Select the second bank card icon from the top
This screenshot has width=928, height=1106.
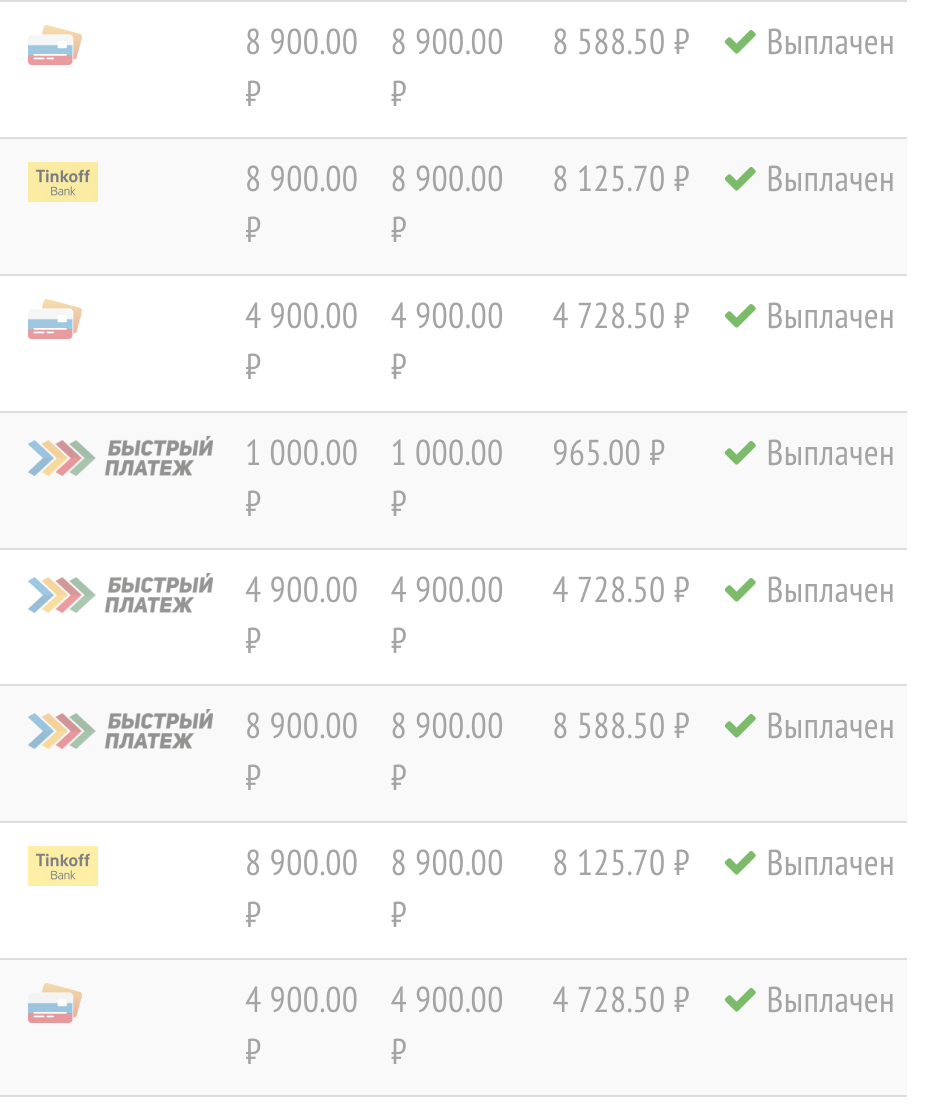click(x=54, y=319)
